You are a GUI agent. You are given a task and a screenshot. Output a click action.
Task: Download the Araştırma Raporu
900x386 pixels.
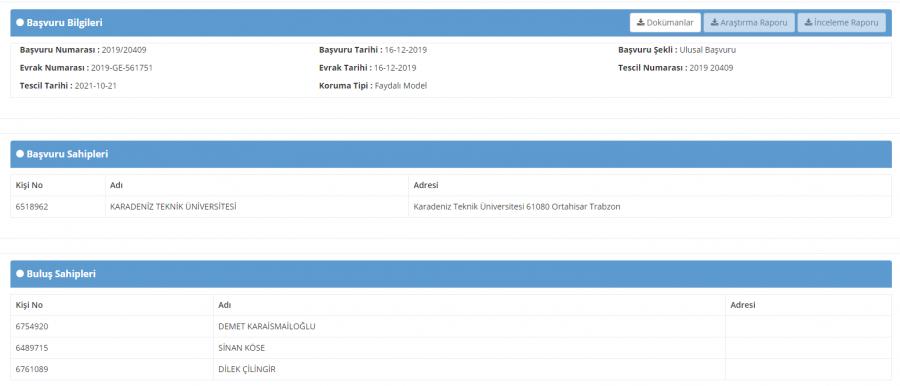tap(749, 23)
